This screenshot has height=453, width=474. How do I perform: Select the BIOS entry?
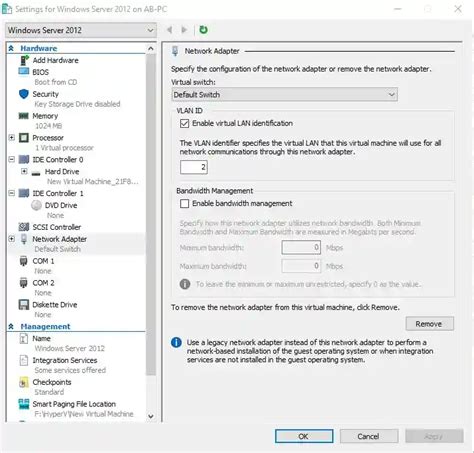click(x=40, y=72)
